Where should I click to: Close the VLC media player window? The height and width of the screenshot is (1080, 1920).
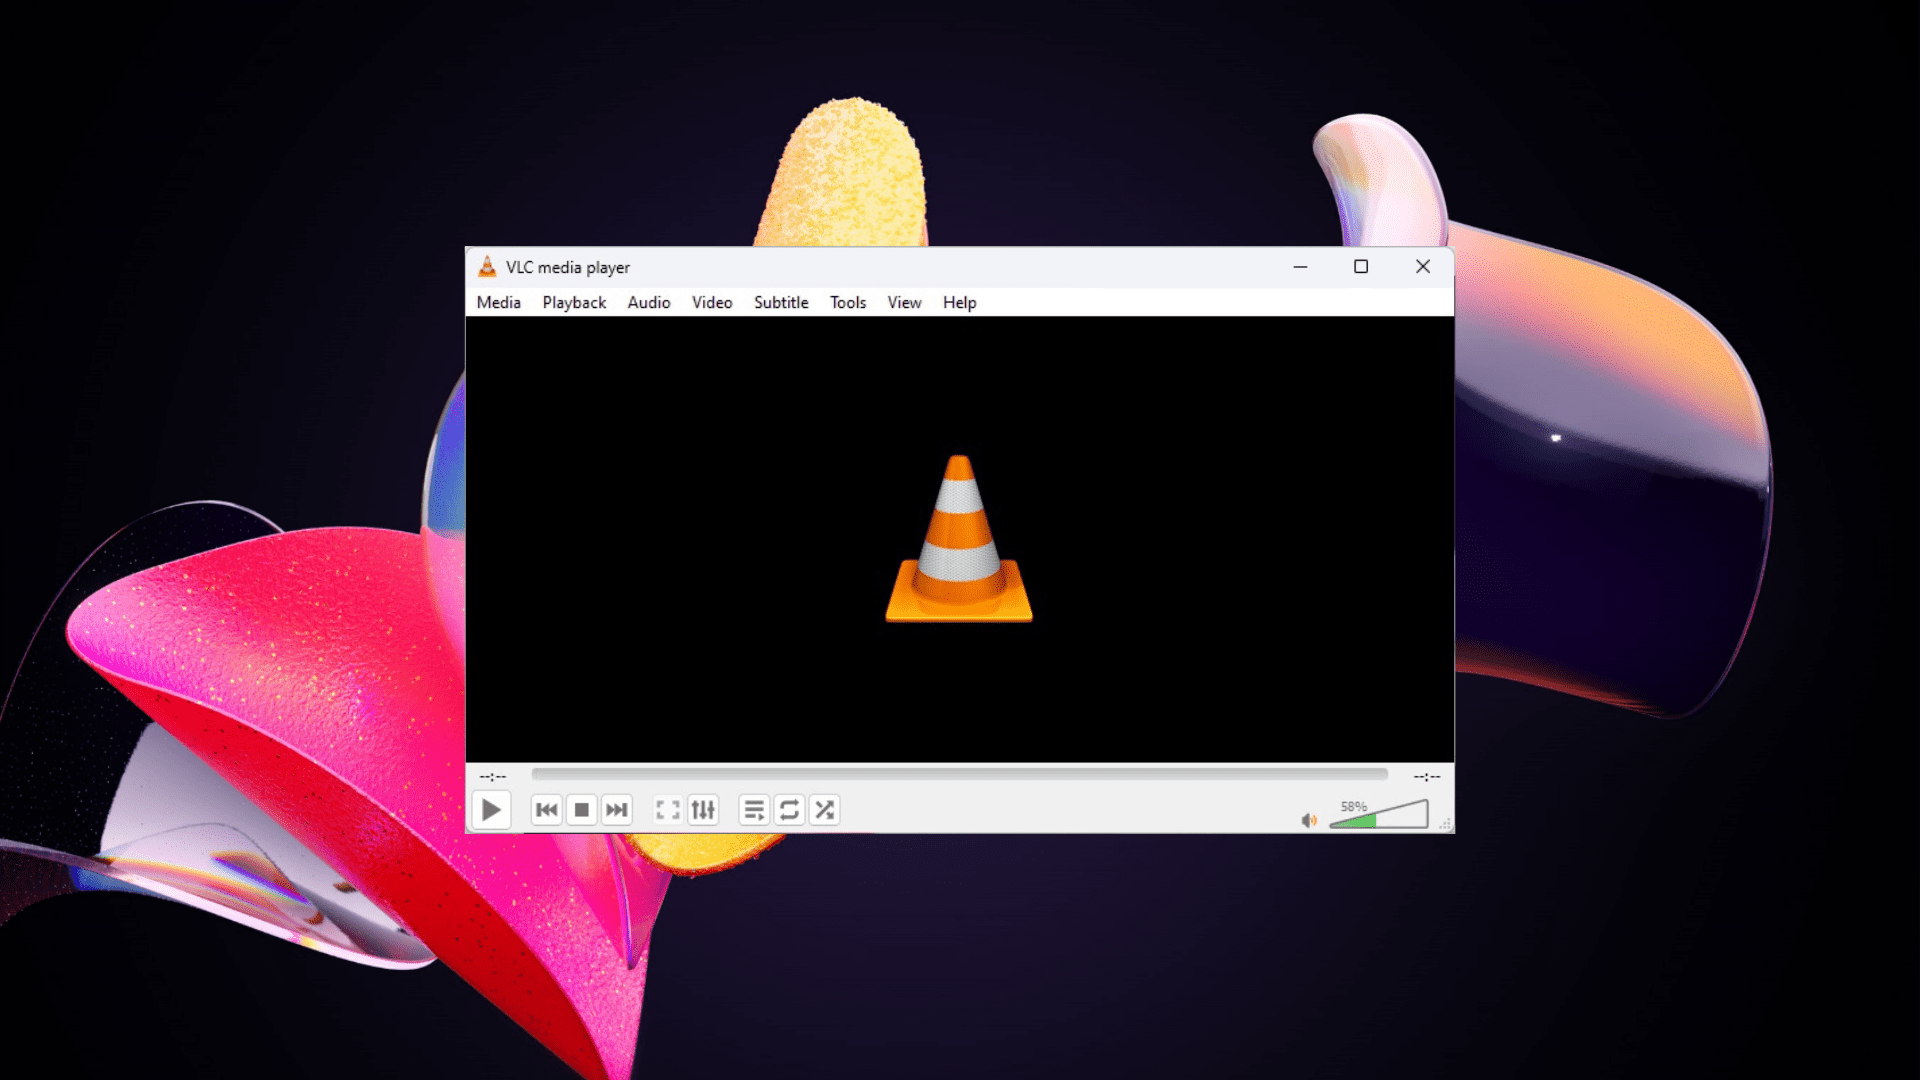[x=1423, y=267]
